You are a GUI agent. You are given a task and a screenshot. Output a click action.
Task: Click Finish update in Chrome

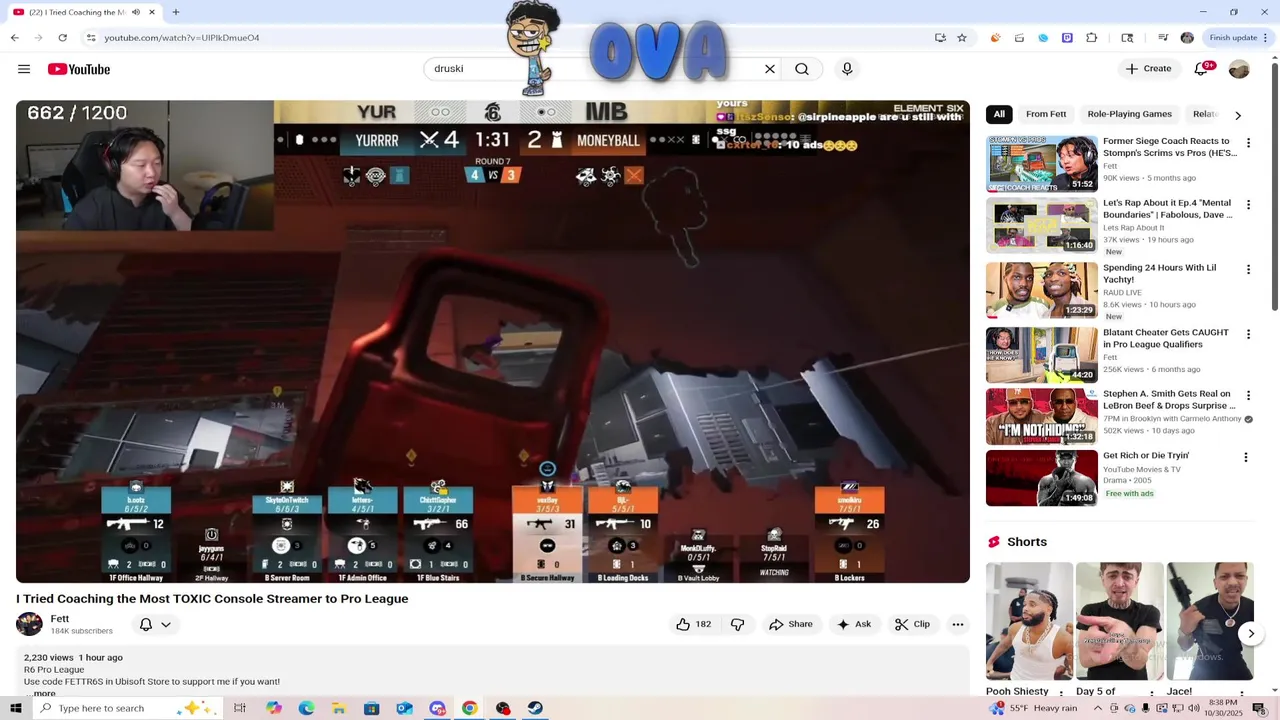(1233, 38)
